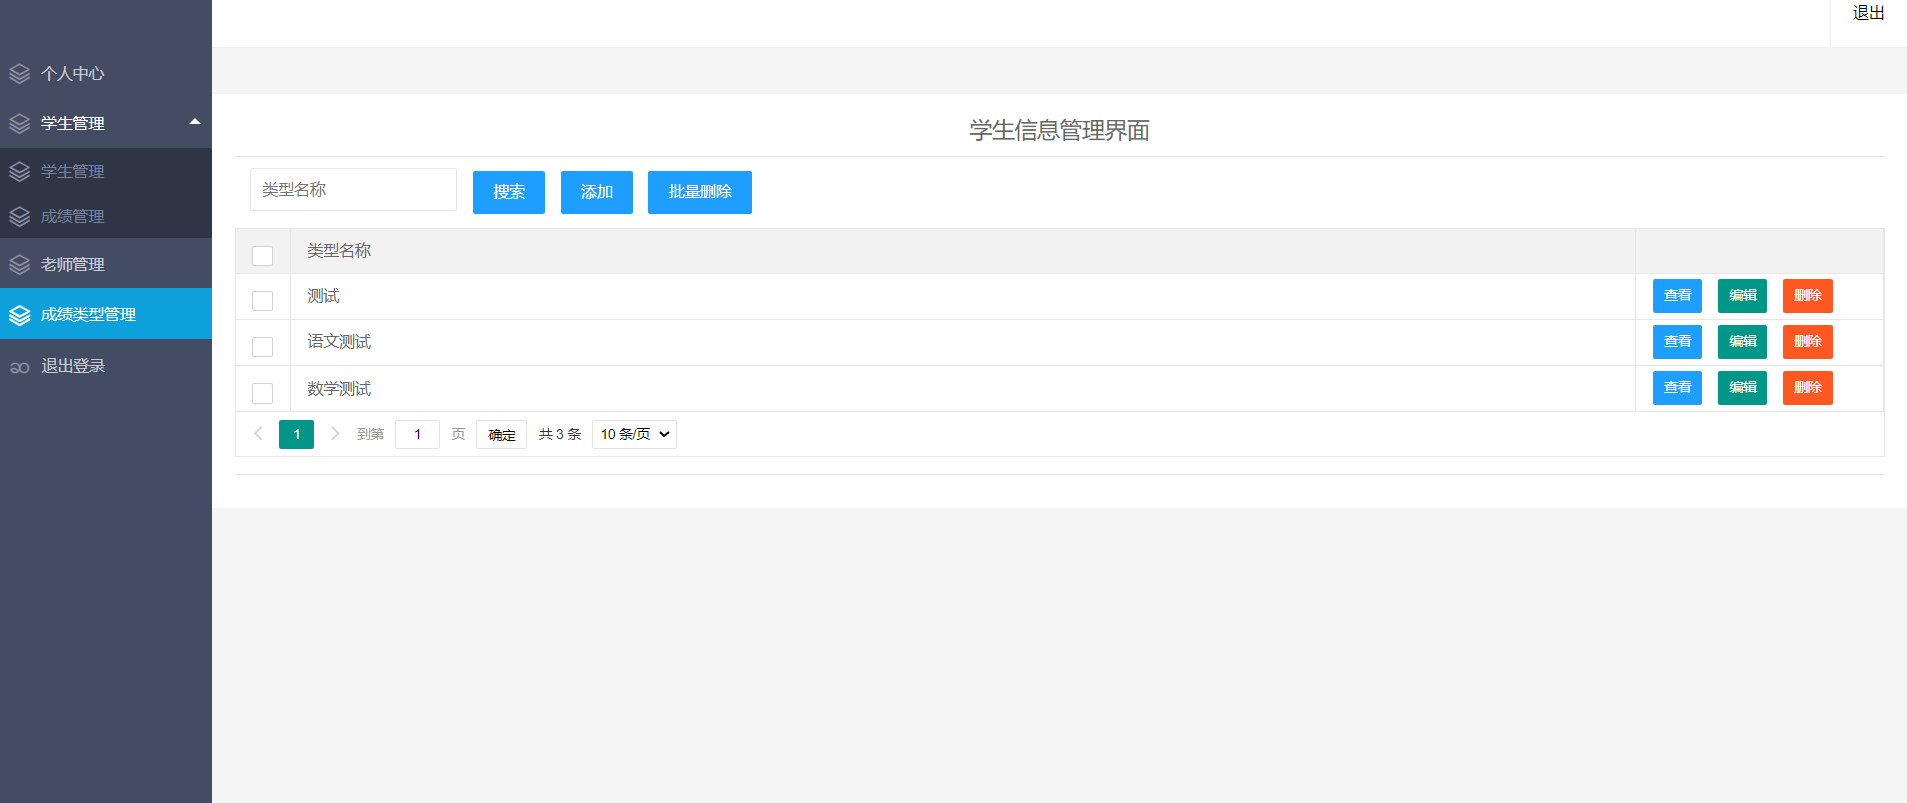
Task: Check the checkbox for the 数学测试 row
Action: coord(263,393)
